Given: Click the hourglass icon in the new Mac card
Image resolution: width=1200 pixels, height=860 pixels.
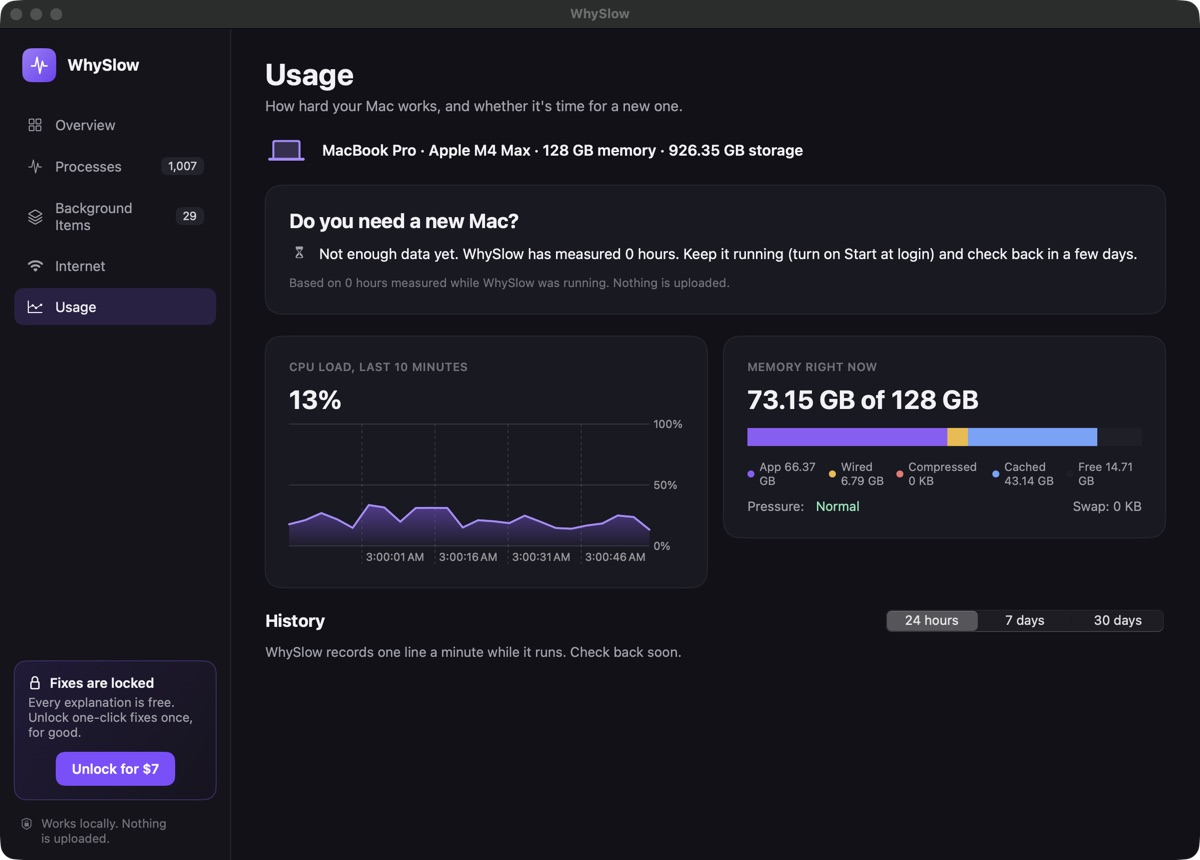Looking at the screenshot, I should 299,253.
